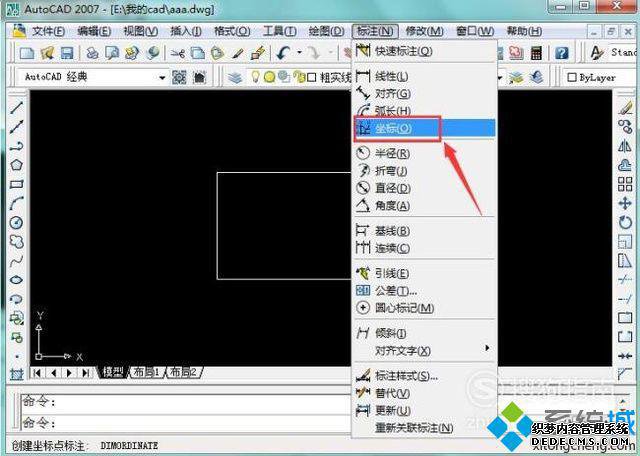The width and height of the screenshot is (640, 456).
Task: Select the Arc draw tool
Action: (x=16, y=203)
